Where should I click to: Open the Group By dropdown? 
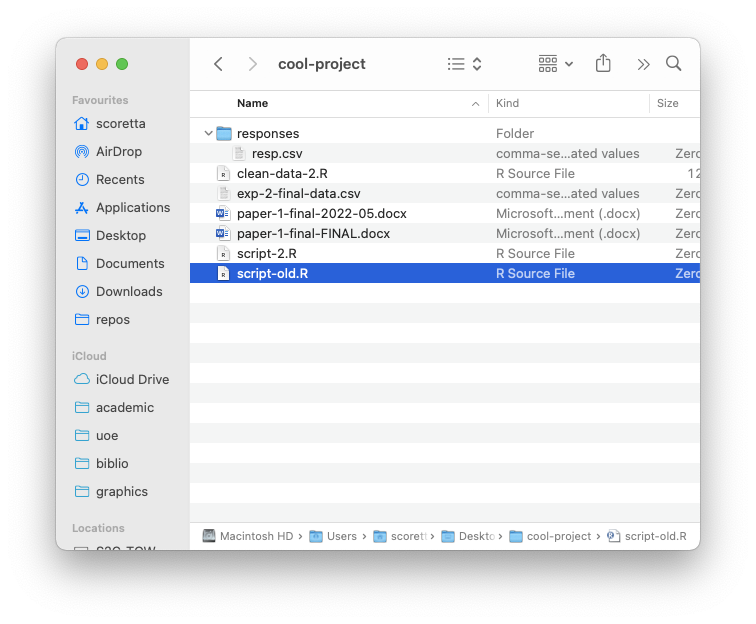(x=555, y=64)
